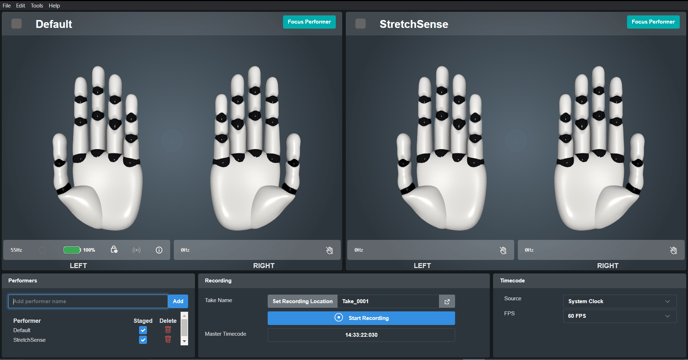
Task: Click the Add performer name field
Action: pyautogui.click(x=88, y=301)
